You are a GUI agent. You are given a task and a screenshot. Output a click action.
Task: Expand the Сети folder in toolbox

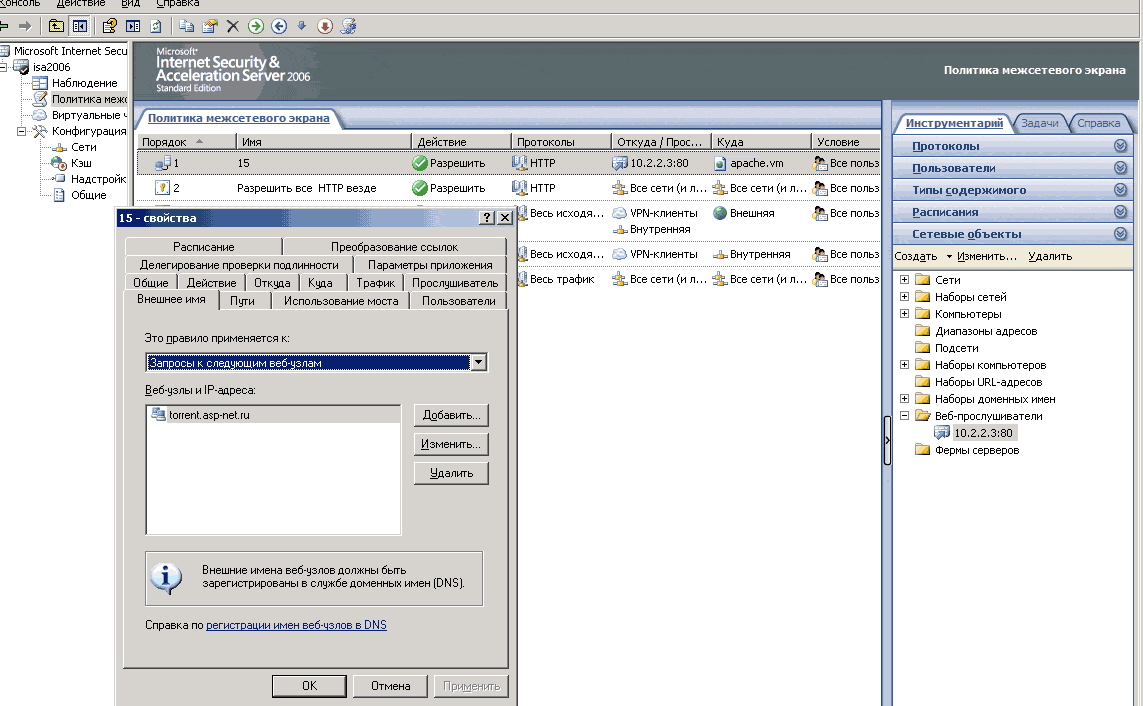click(904, 280)
